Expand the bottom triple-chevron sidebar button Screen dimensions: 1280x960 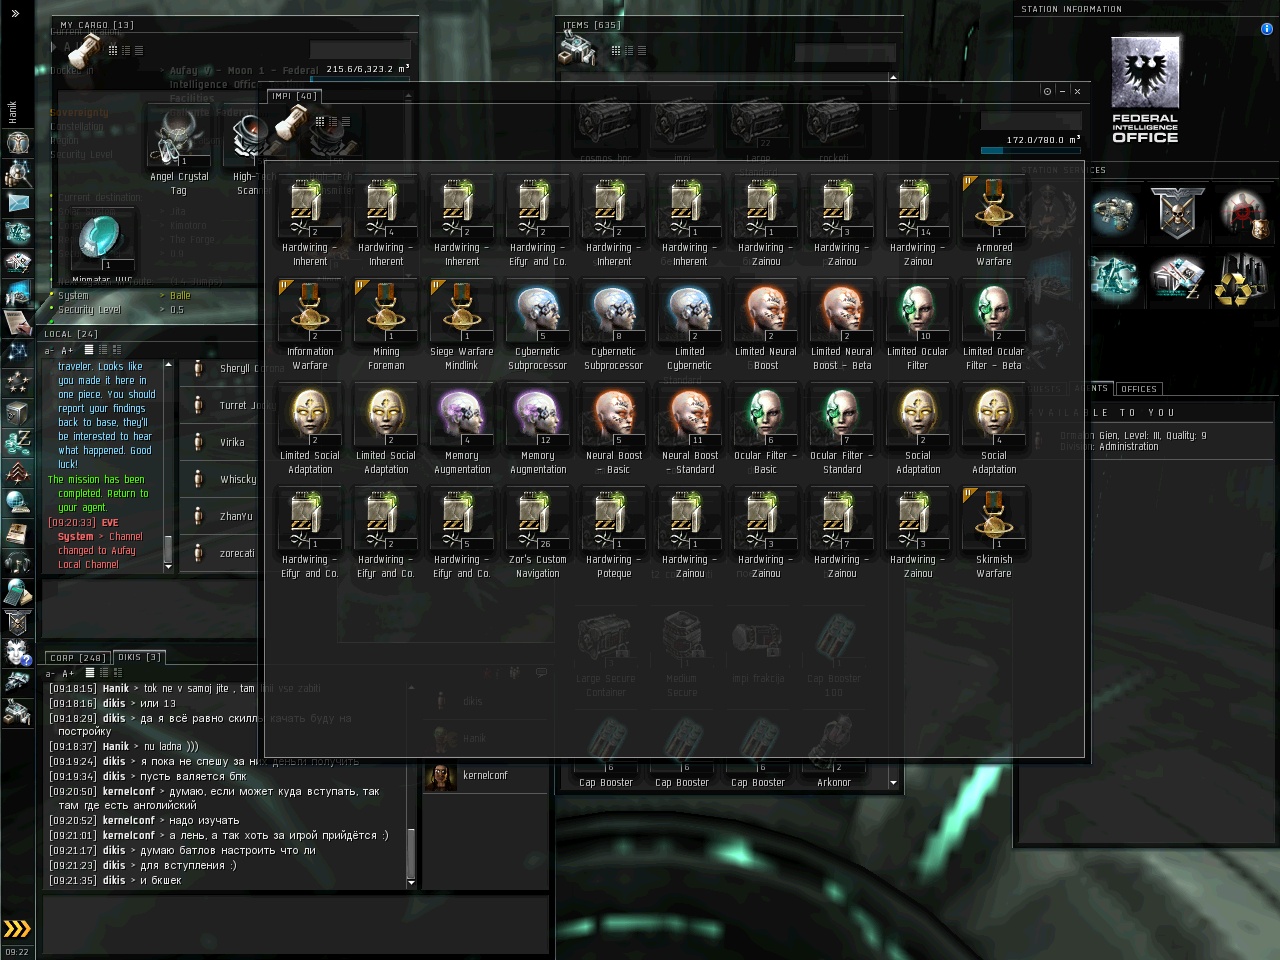pos(17,929)
